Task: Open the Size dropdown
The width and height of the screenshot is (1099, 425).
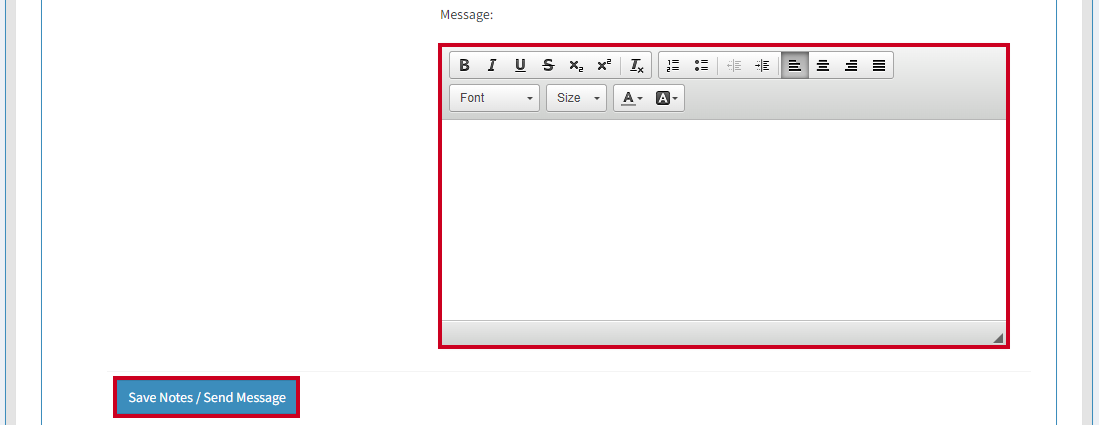Action: [x=577, y=98]
